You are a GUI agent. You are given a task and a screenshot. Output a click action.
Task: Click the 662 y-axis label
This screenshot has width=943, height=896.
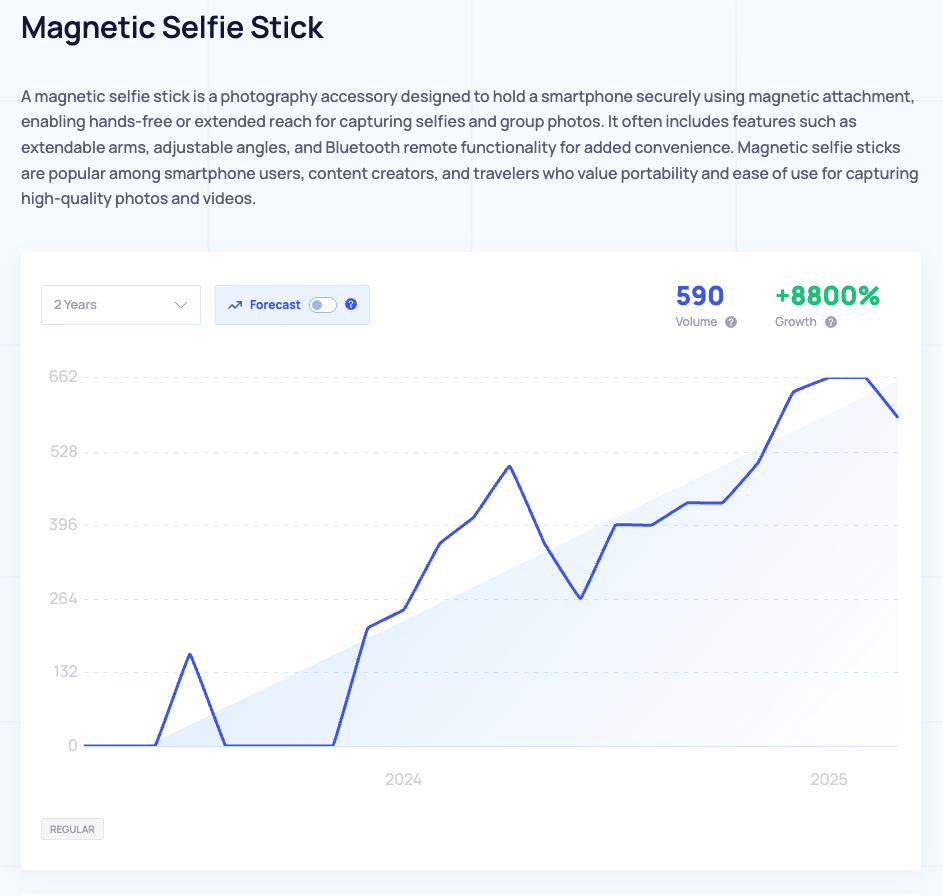click(63, 376)
